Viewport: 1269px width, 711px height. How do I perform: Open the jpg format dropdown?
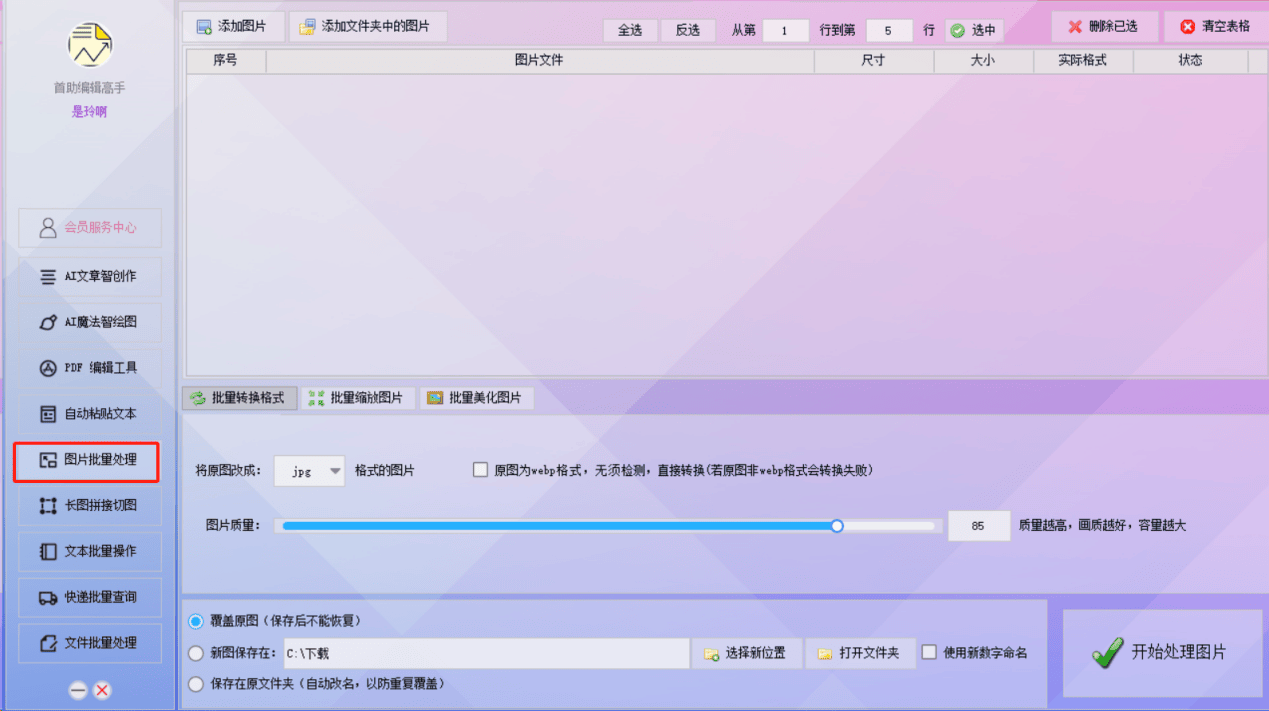pos(333,470)
